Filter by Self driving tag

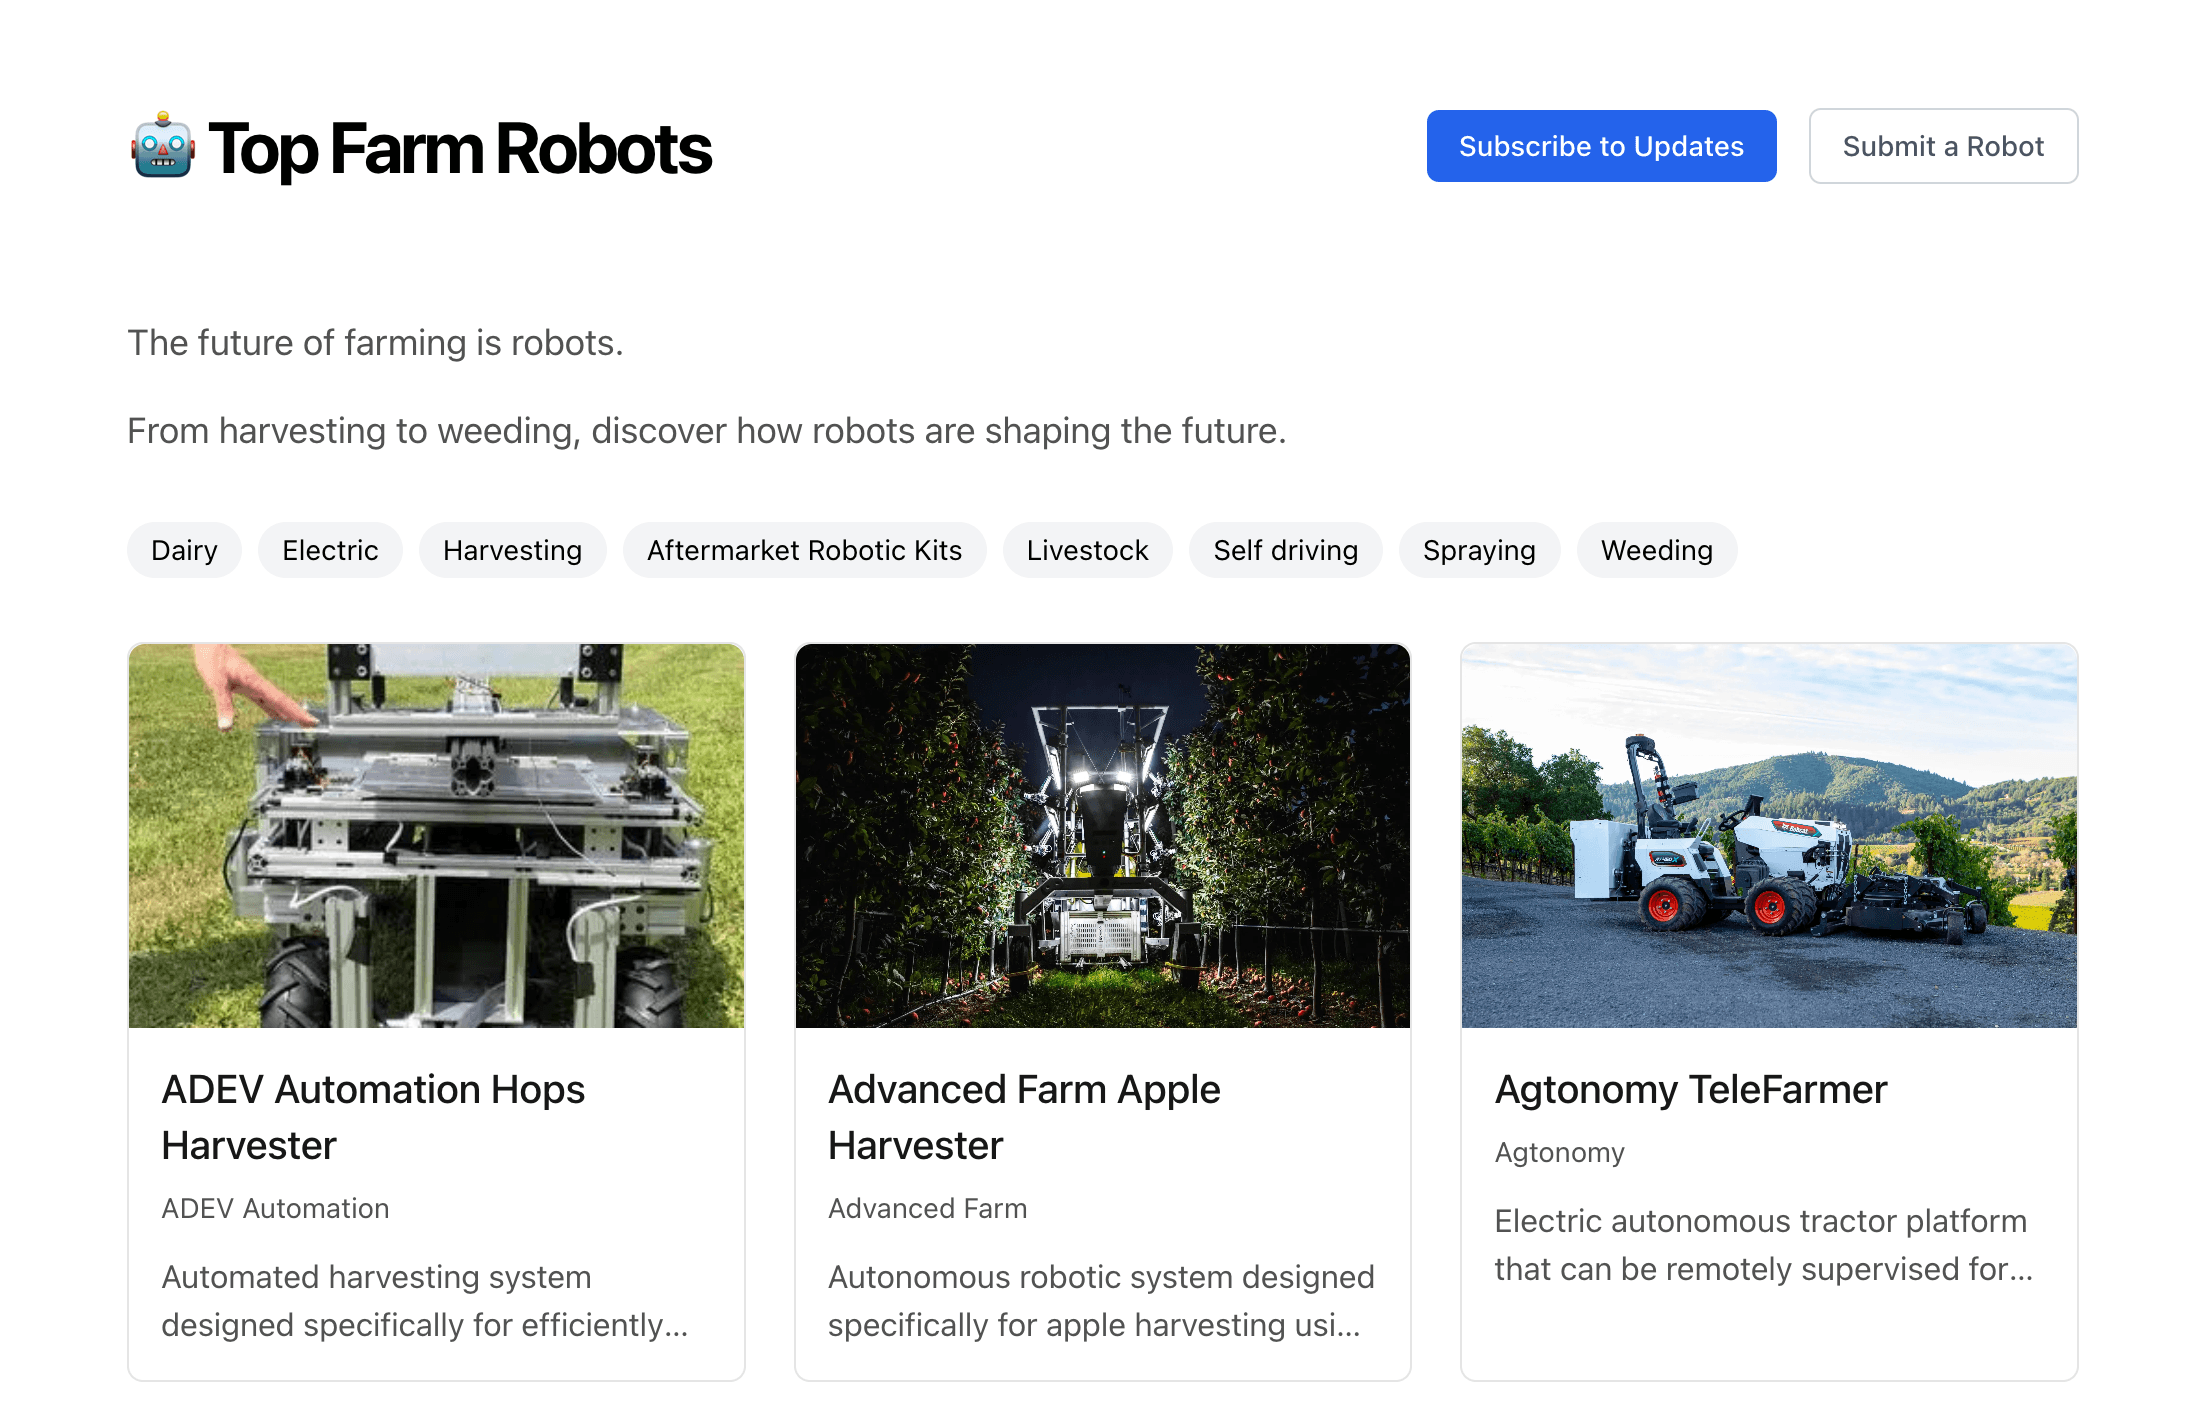click(x=1285, y=550)
